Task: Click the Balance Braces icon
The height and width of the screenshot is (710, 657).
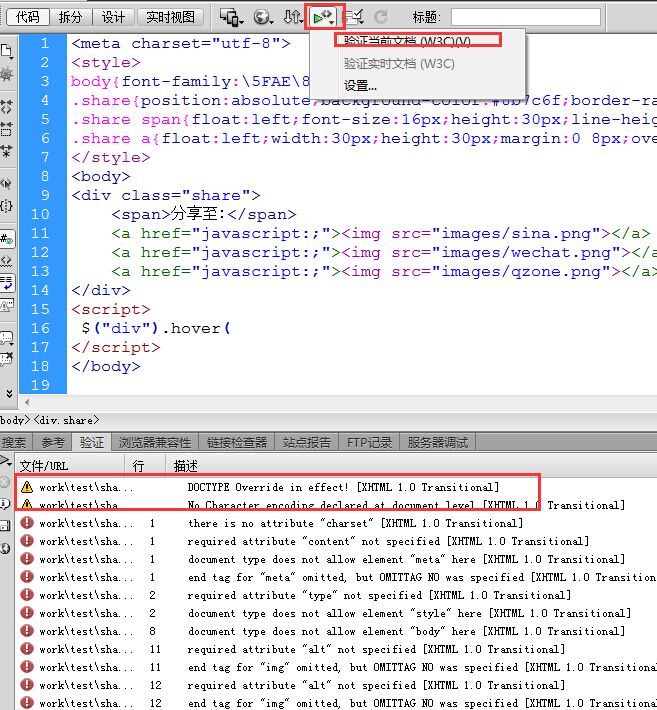Action: (x=6, y=206)
